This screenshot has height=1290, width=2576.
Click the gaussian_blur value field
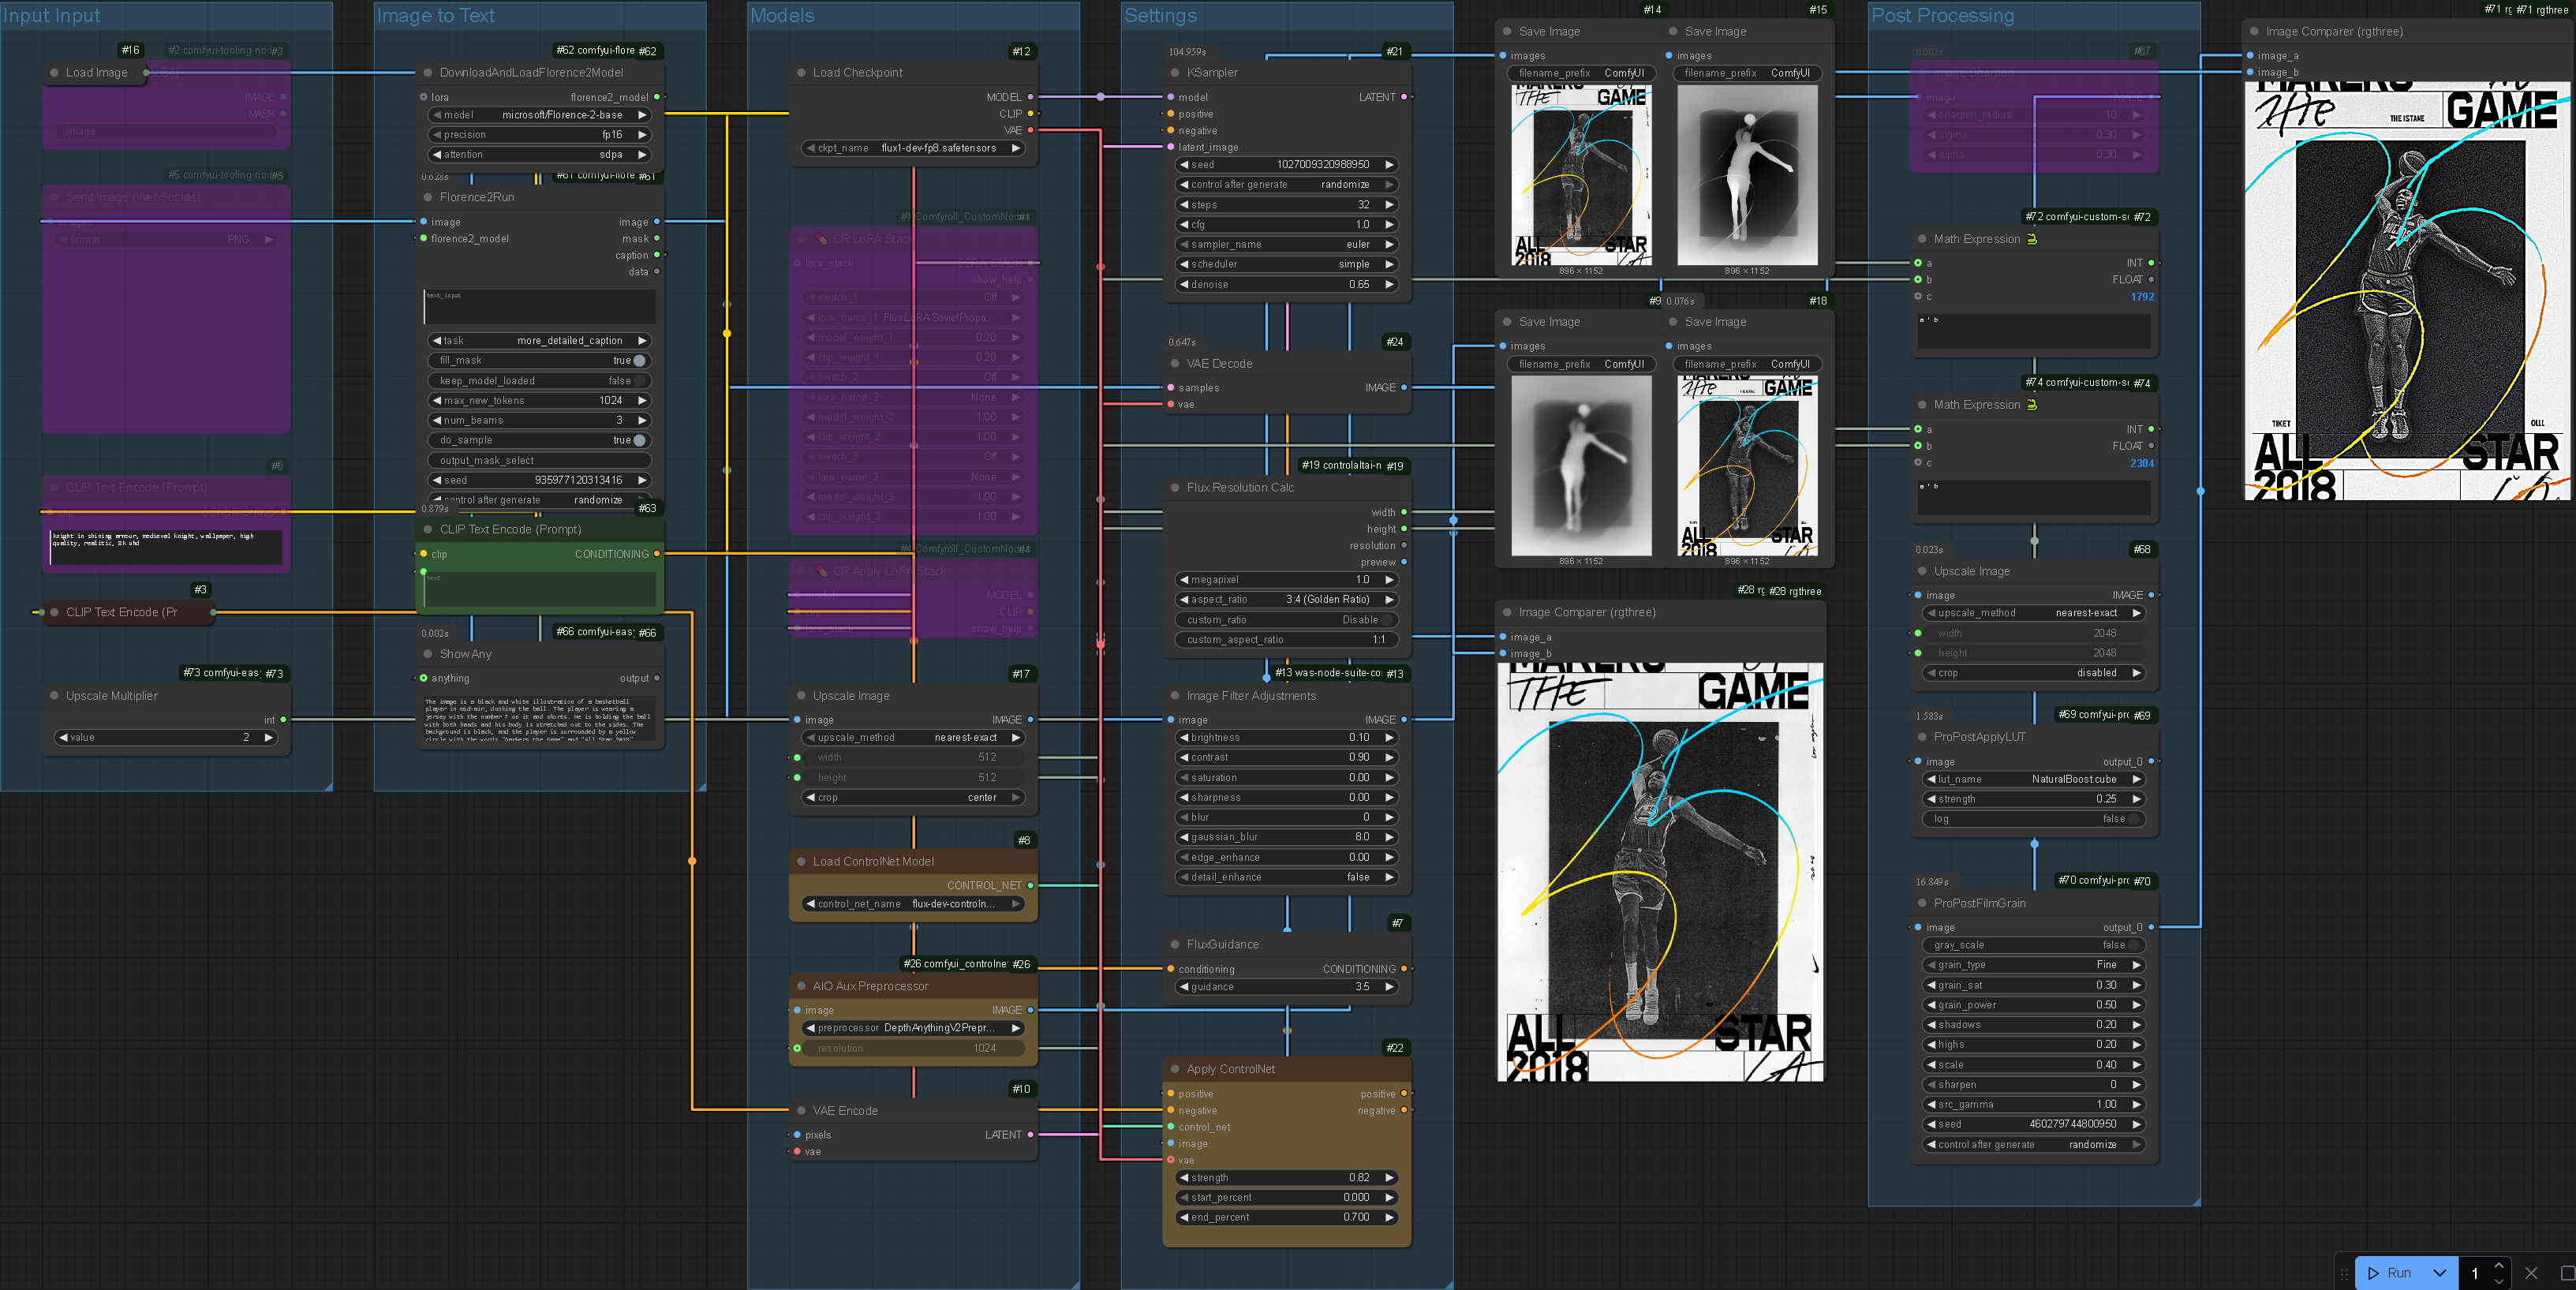point(1287,837)
